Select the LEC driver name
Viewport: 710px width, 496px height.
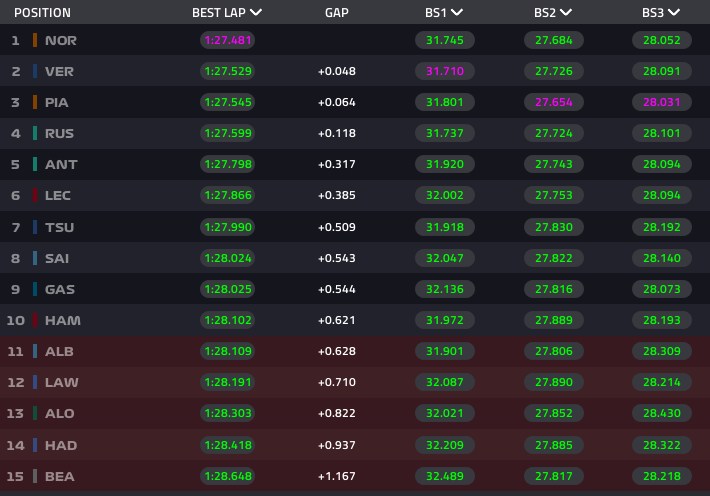tap(58, 195)
